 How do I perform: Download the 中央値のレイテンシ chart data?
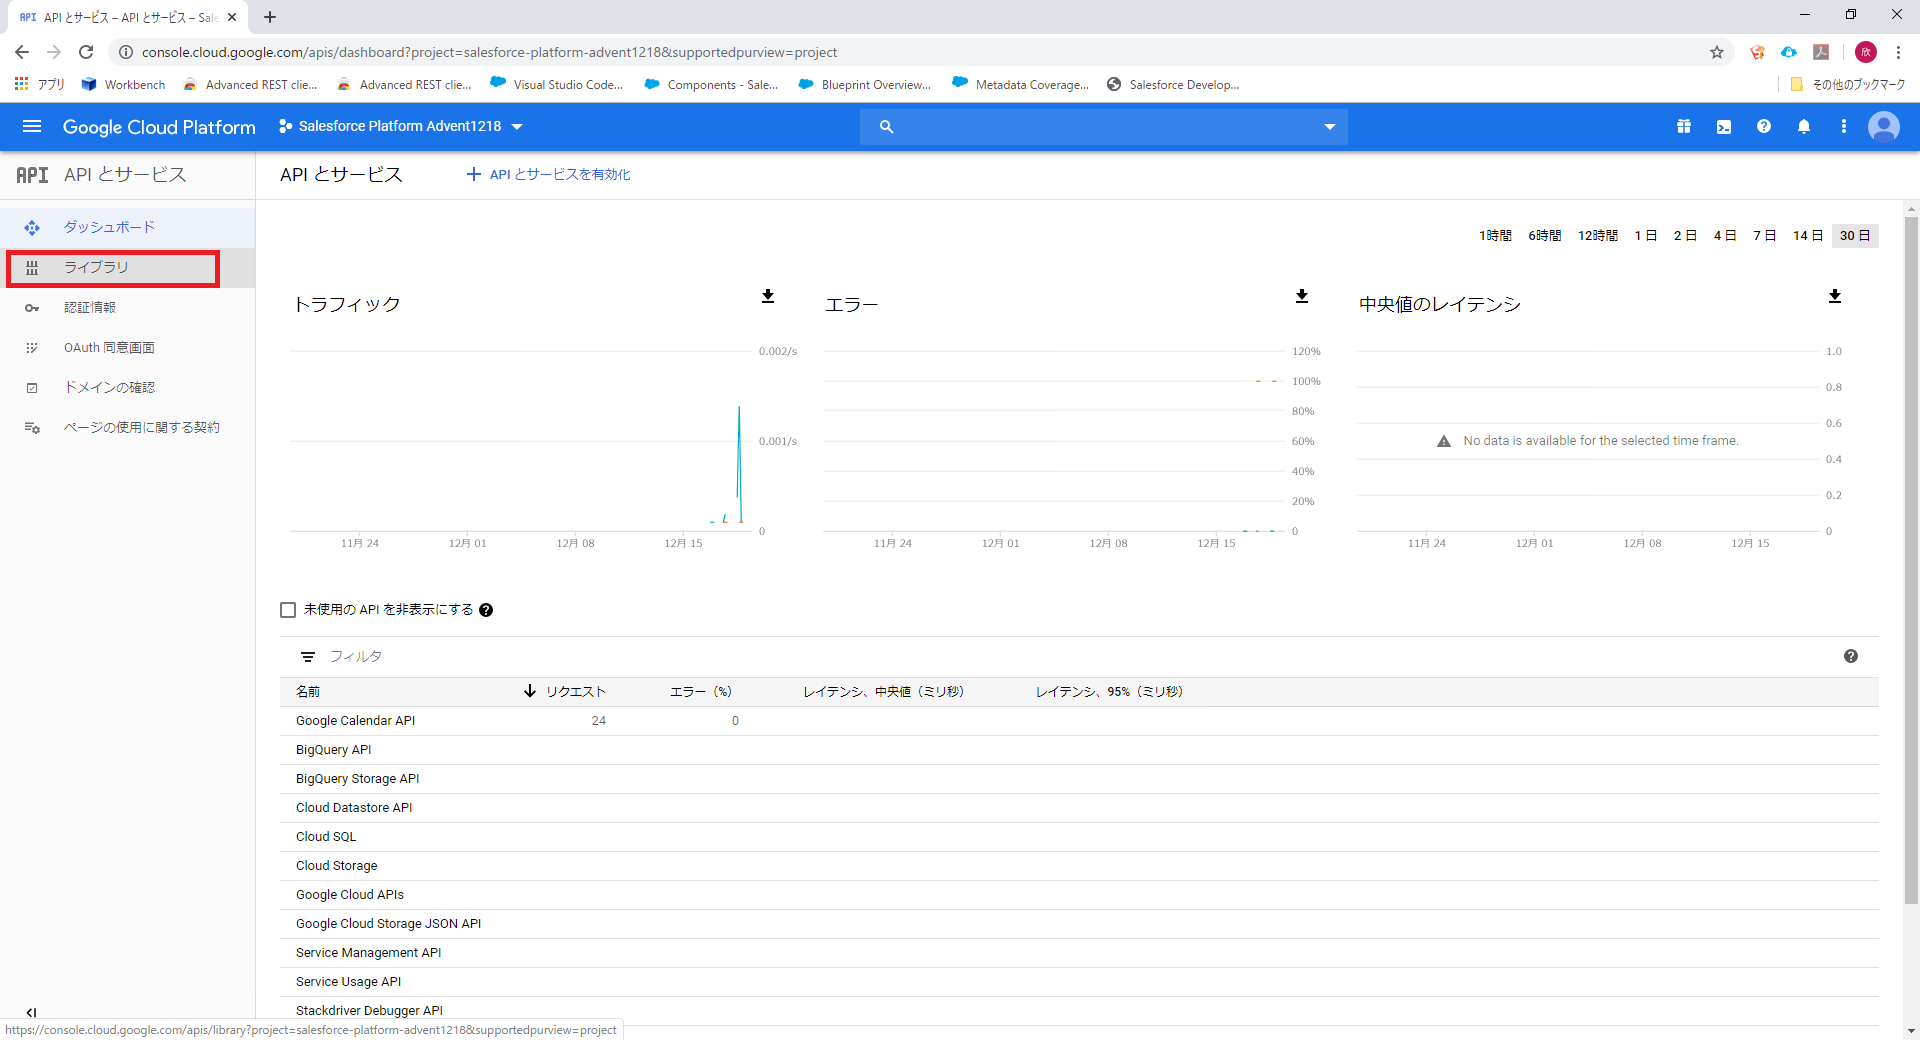pos(1835,296)
